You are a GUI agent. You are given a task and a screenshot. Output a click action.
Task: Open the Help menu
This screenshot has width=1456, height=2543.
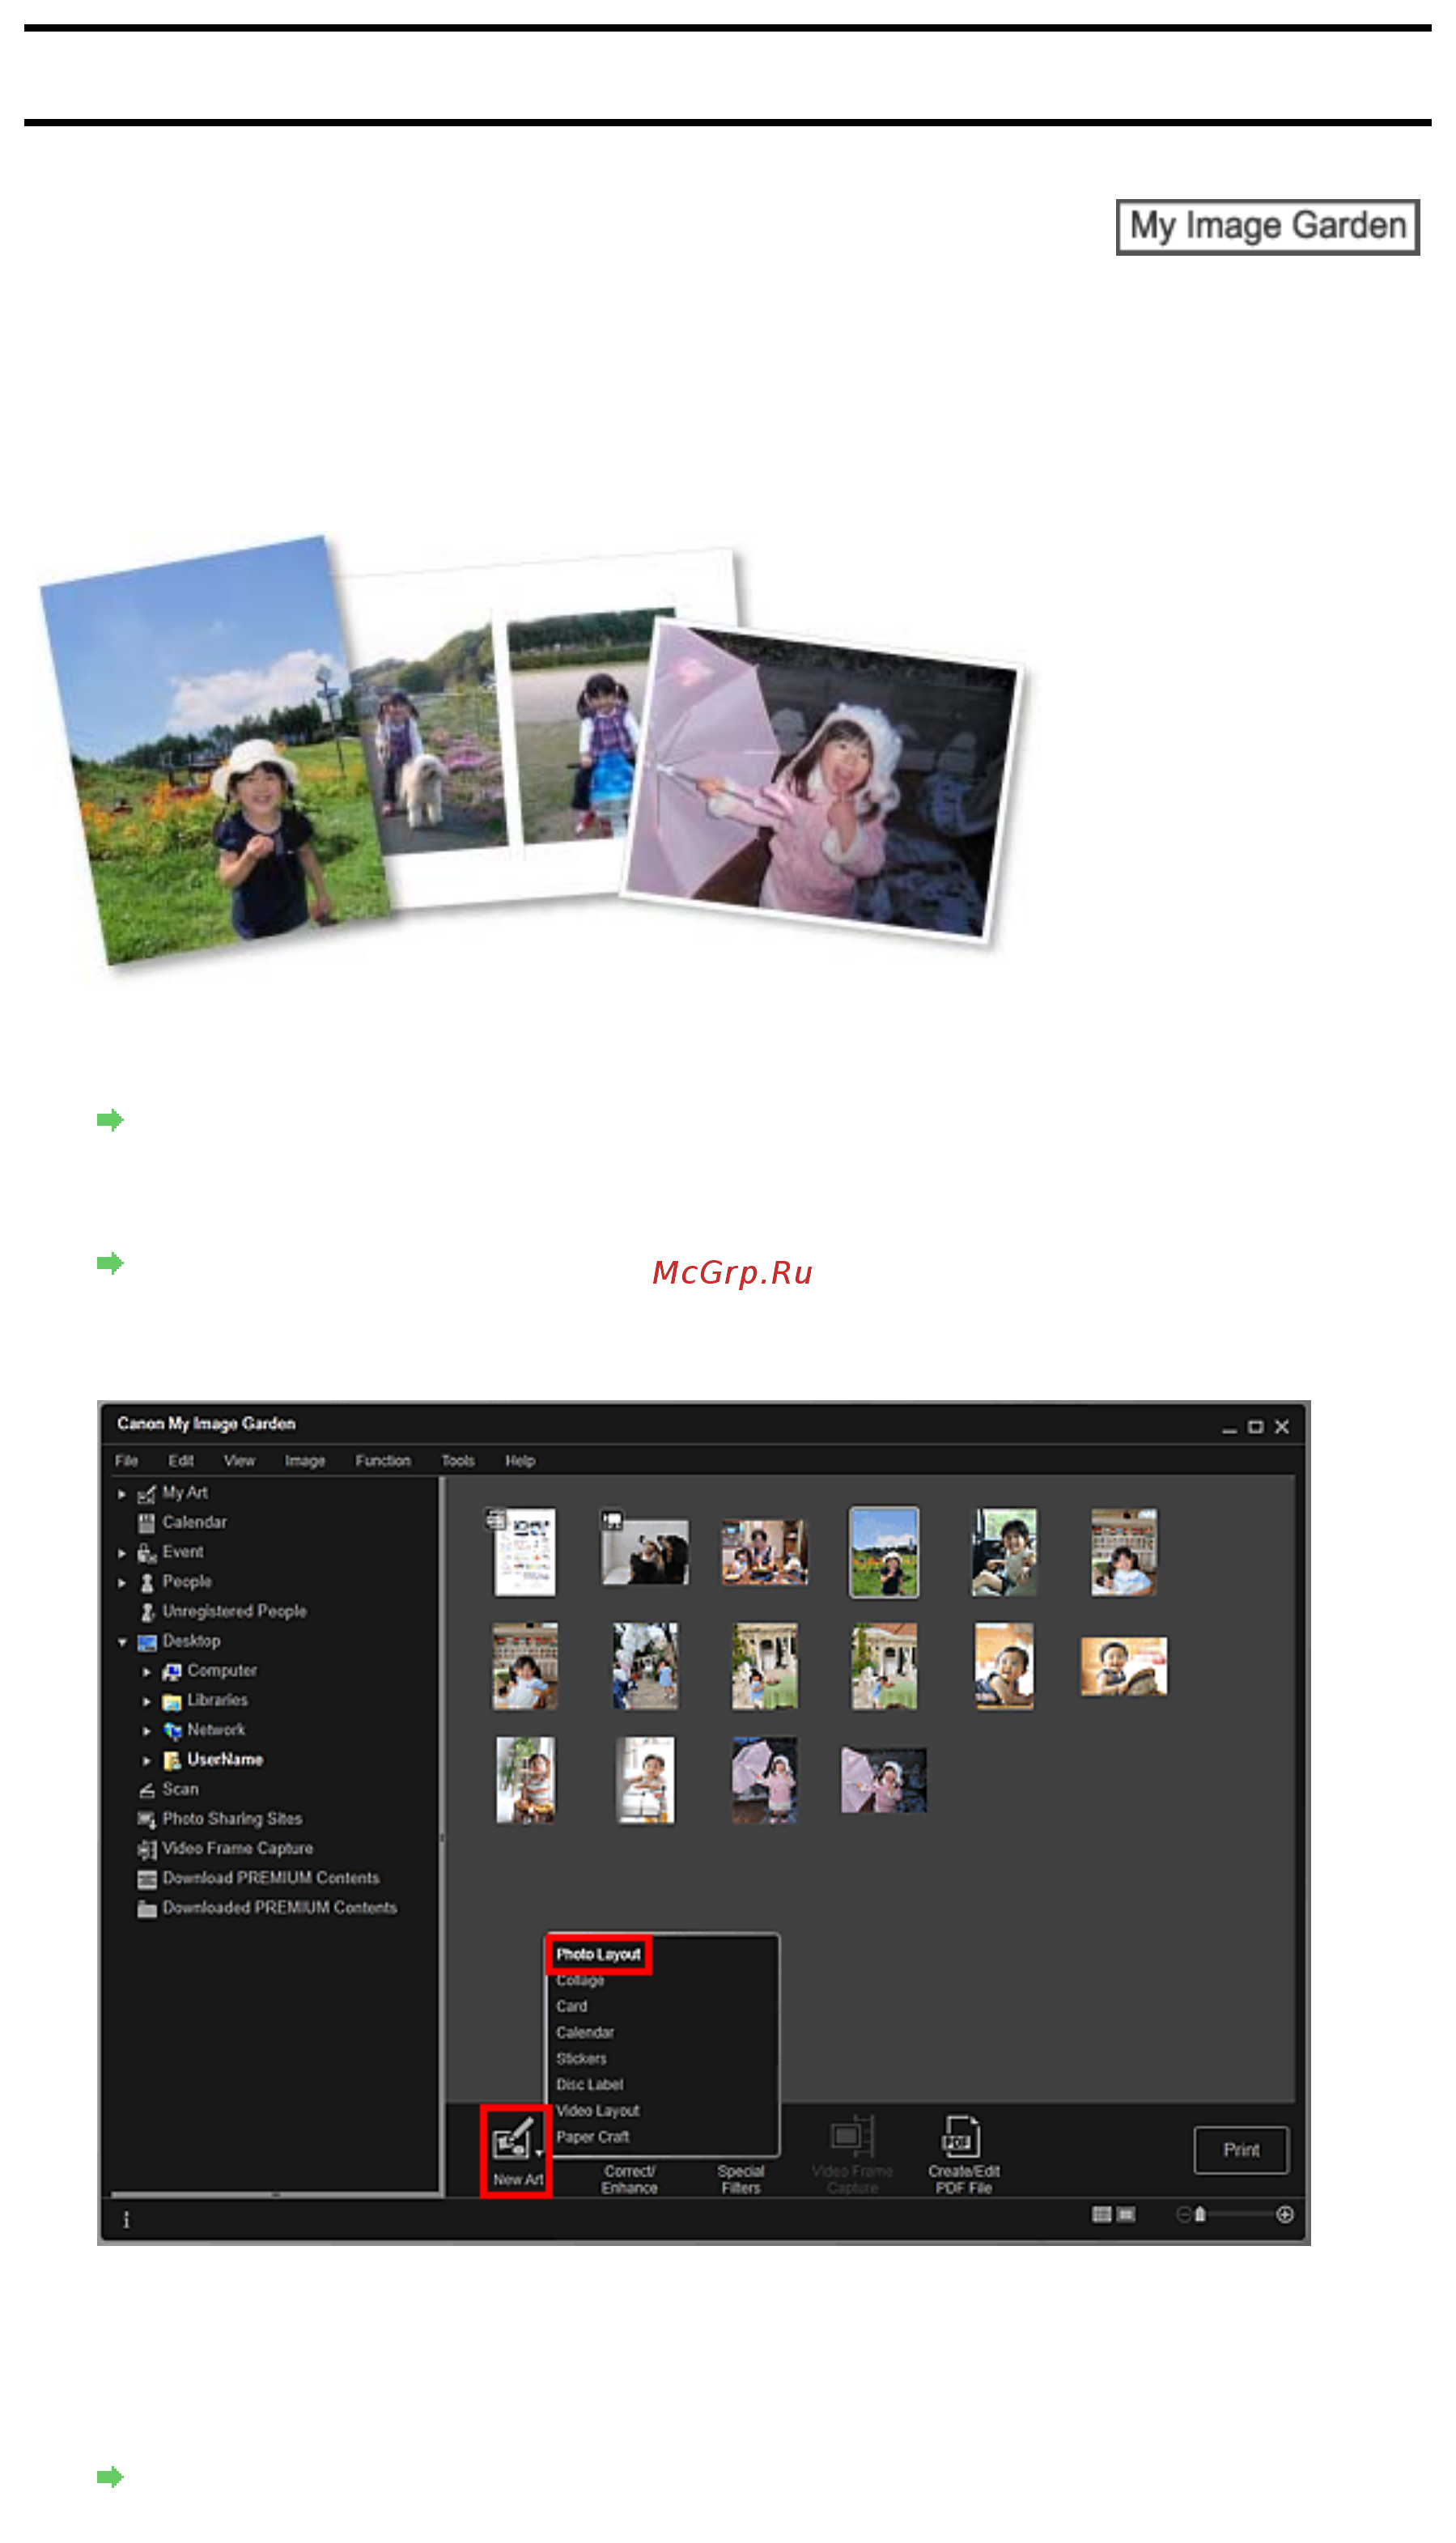coord(520,1461)
